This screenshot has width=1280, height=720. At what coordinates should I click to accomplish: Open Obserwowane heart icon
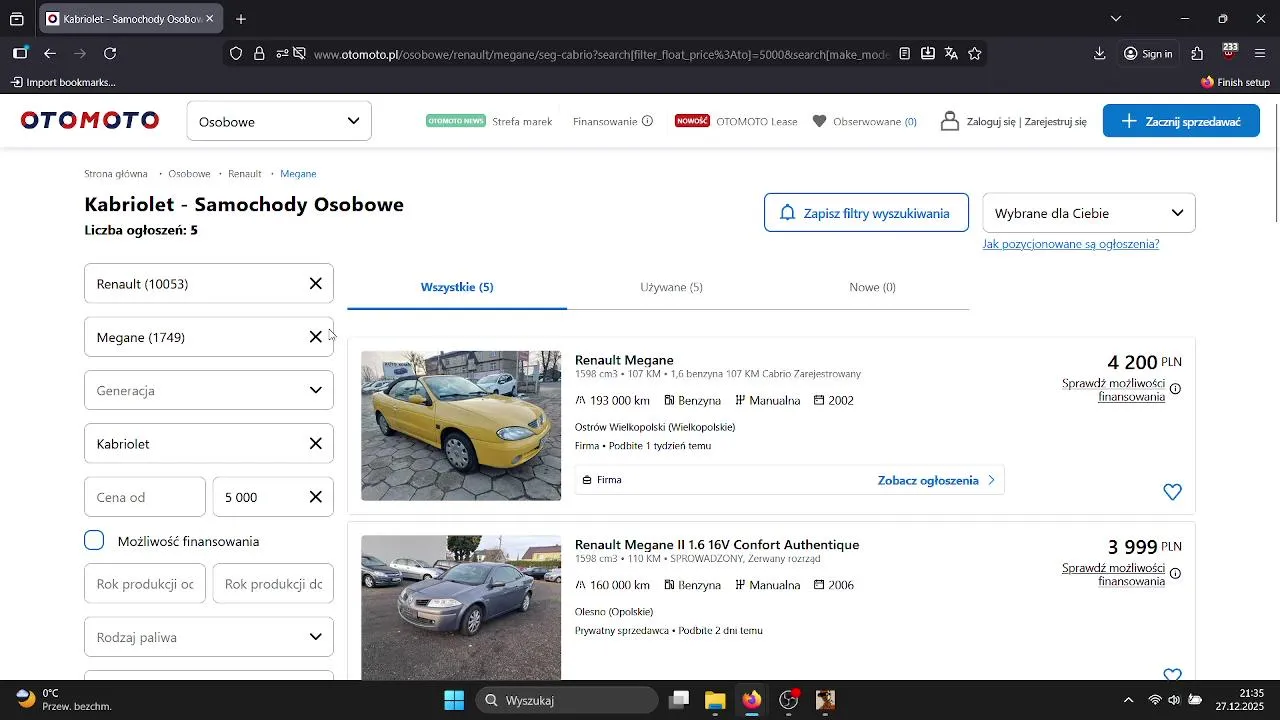pyautogui.click(x=820, y=121)
